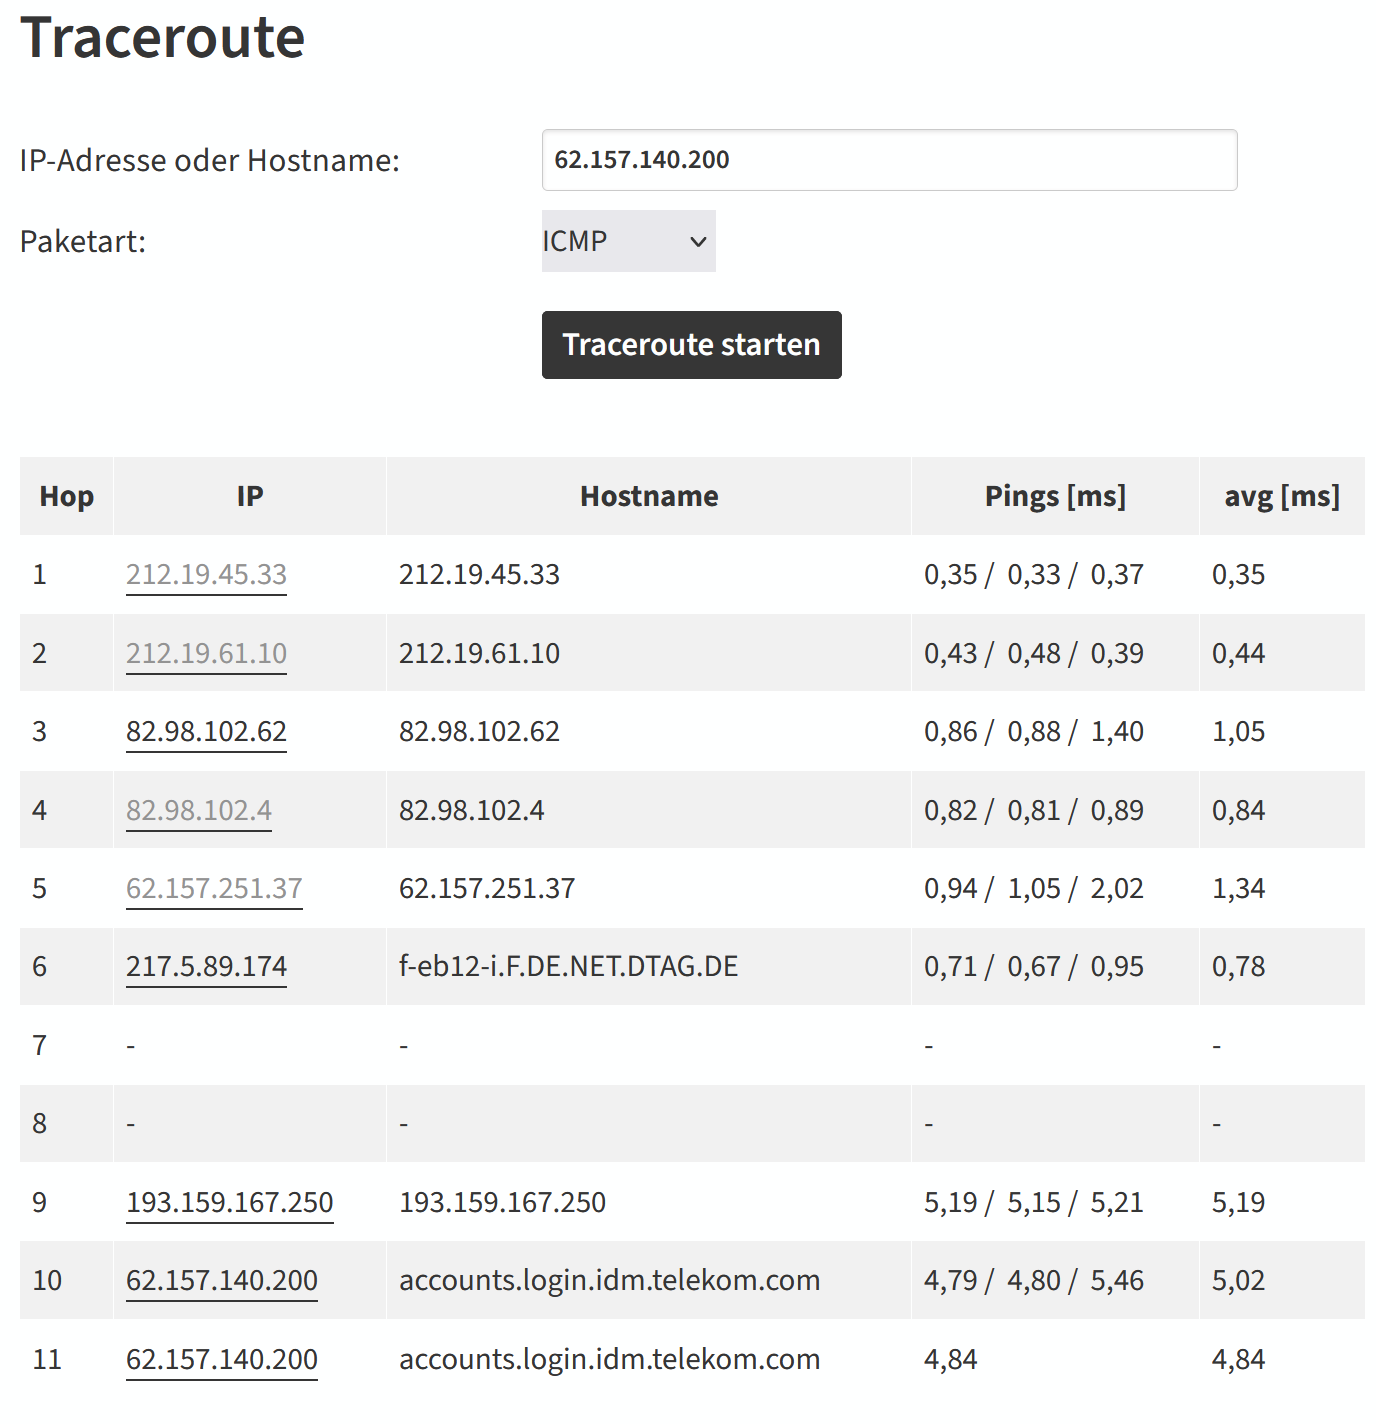1376x1424 pixels.
Task: Click the Hop column header
Action: pos(67,496)
